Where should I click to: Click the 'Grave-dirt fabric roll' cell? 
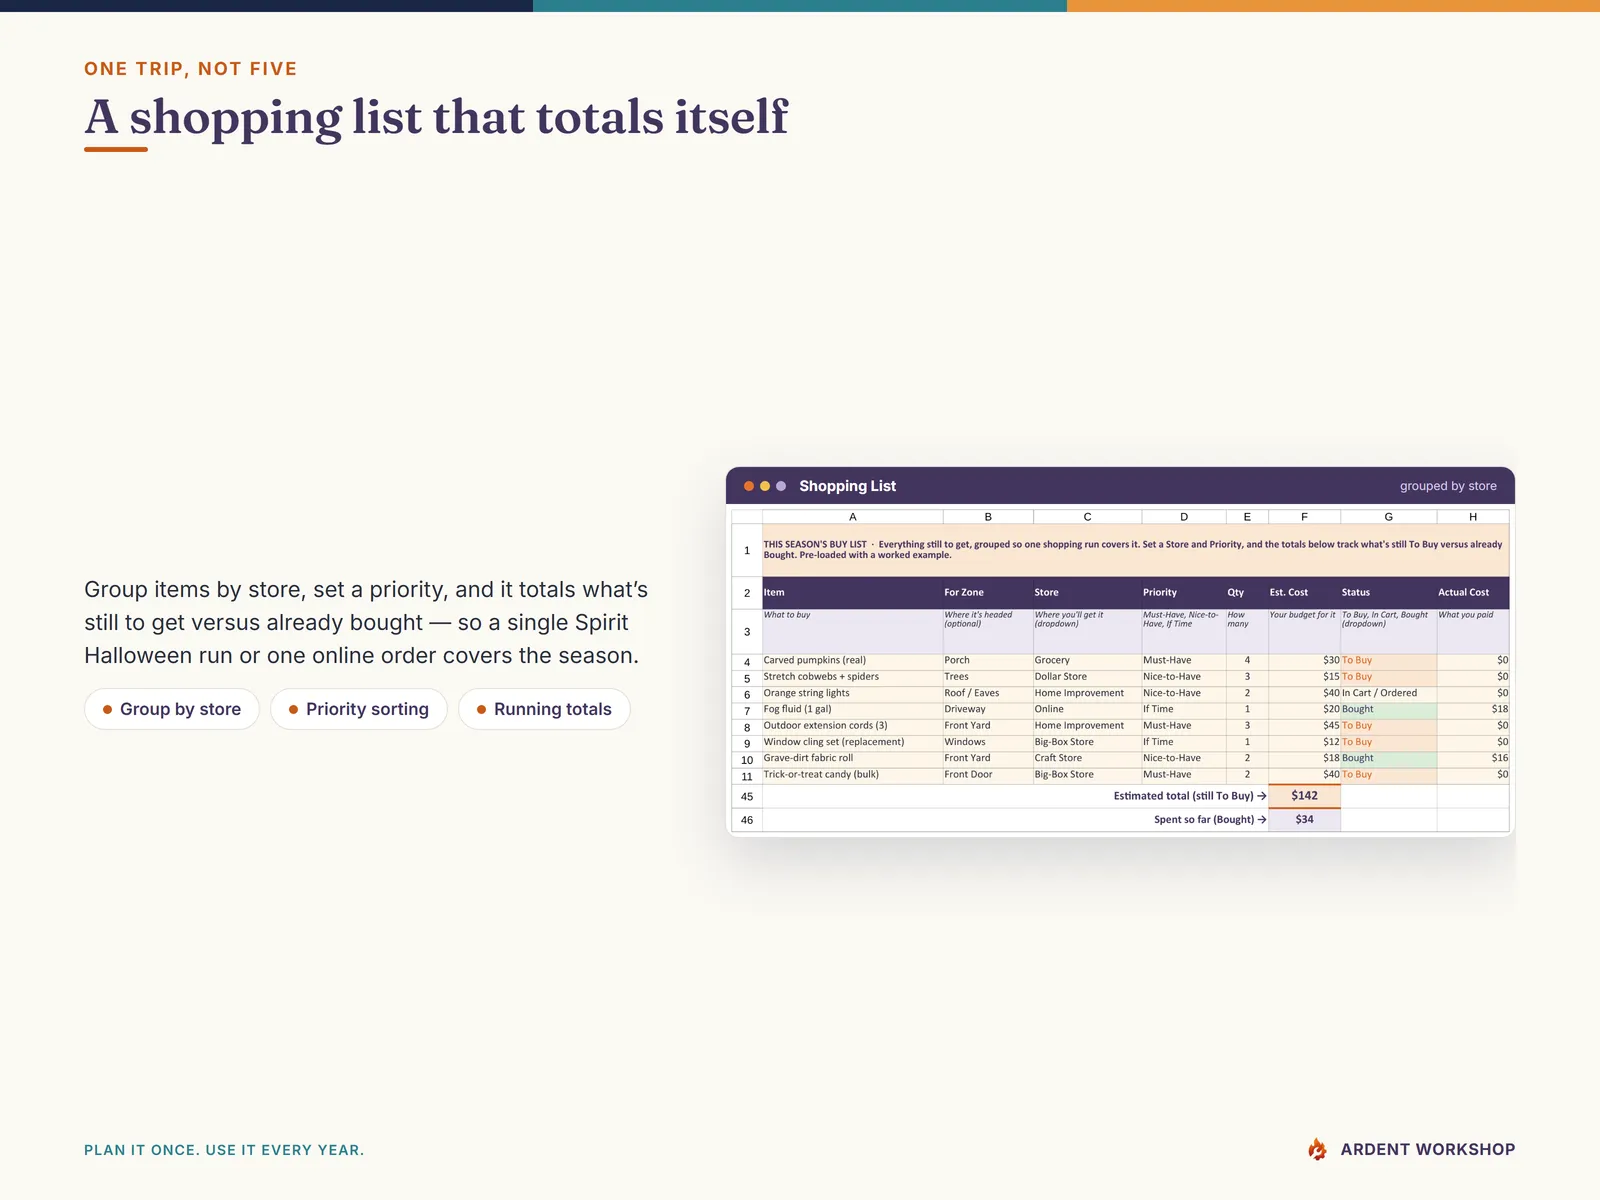(x=852, y=758)
